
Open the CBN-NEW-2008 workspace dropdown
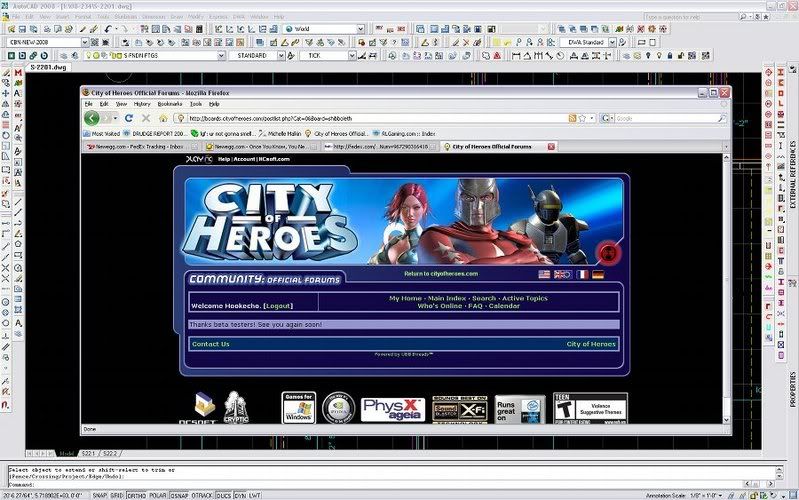tap(85, 42)
